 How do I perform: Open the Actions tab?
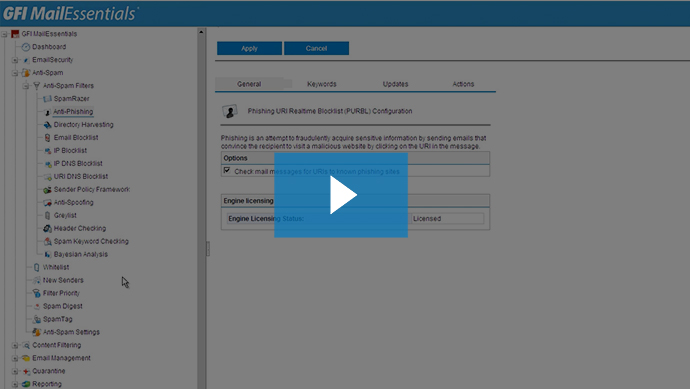click(x=463, y=84)
